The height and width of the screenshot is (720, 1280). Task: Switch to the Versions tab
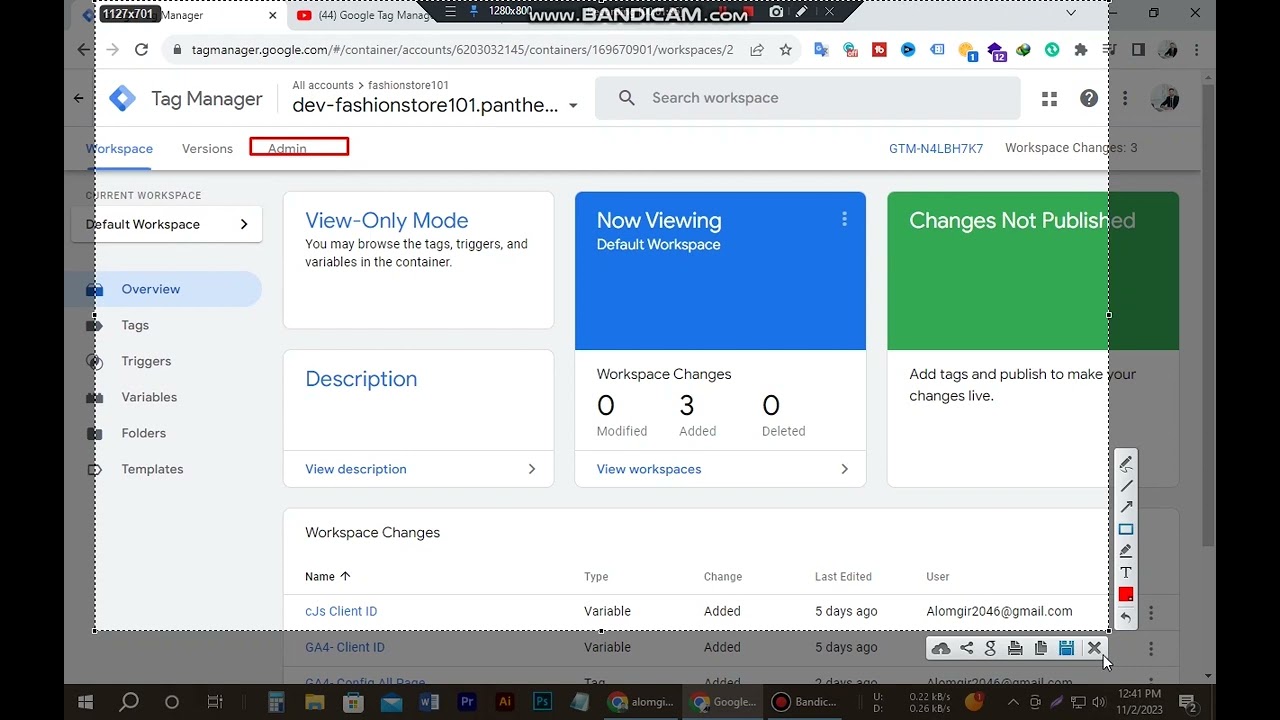coord(207,148)
